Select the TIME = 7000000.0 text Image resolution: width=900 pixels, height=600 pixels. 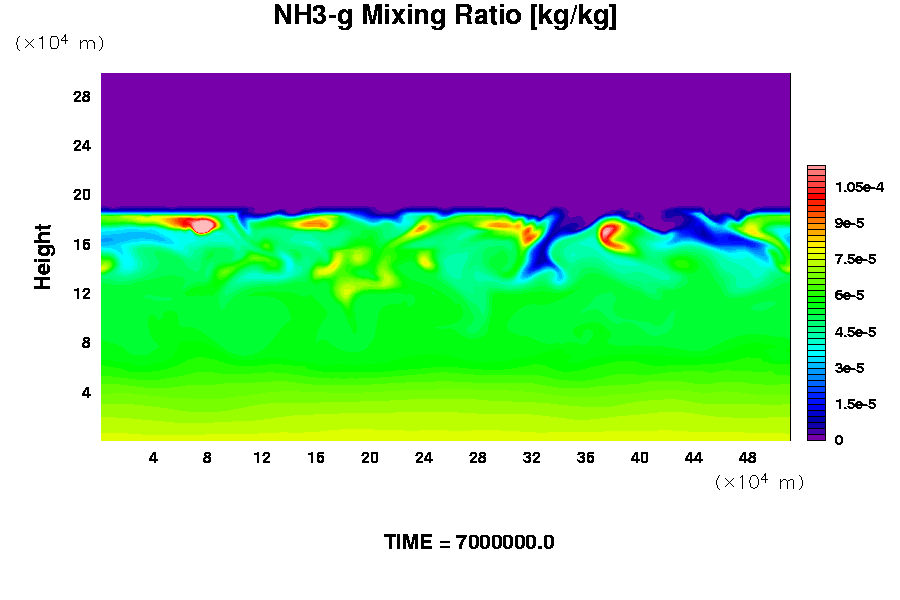pos(469,542)
